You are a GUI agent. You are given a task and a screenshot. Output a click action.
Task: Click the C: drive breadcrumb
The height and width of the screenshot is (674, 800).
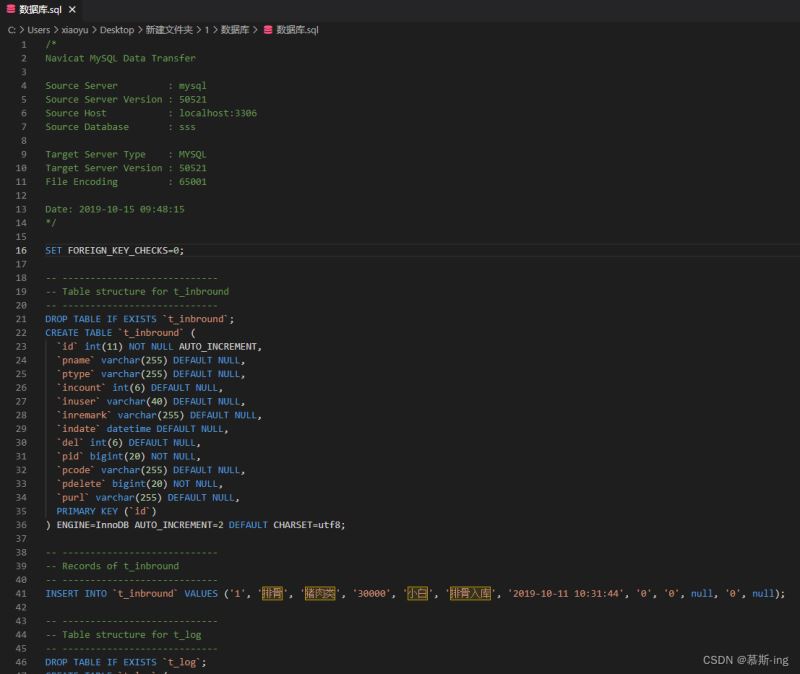point(11,30)
